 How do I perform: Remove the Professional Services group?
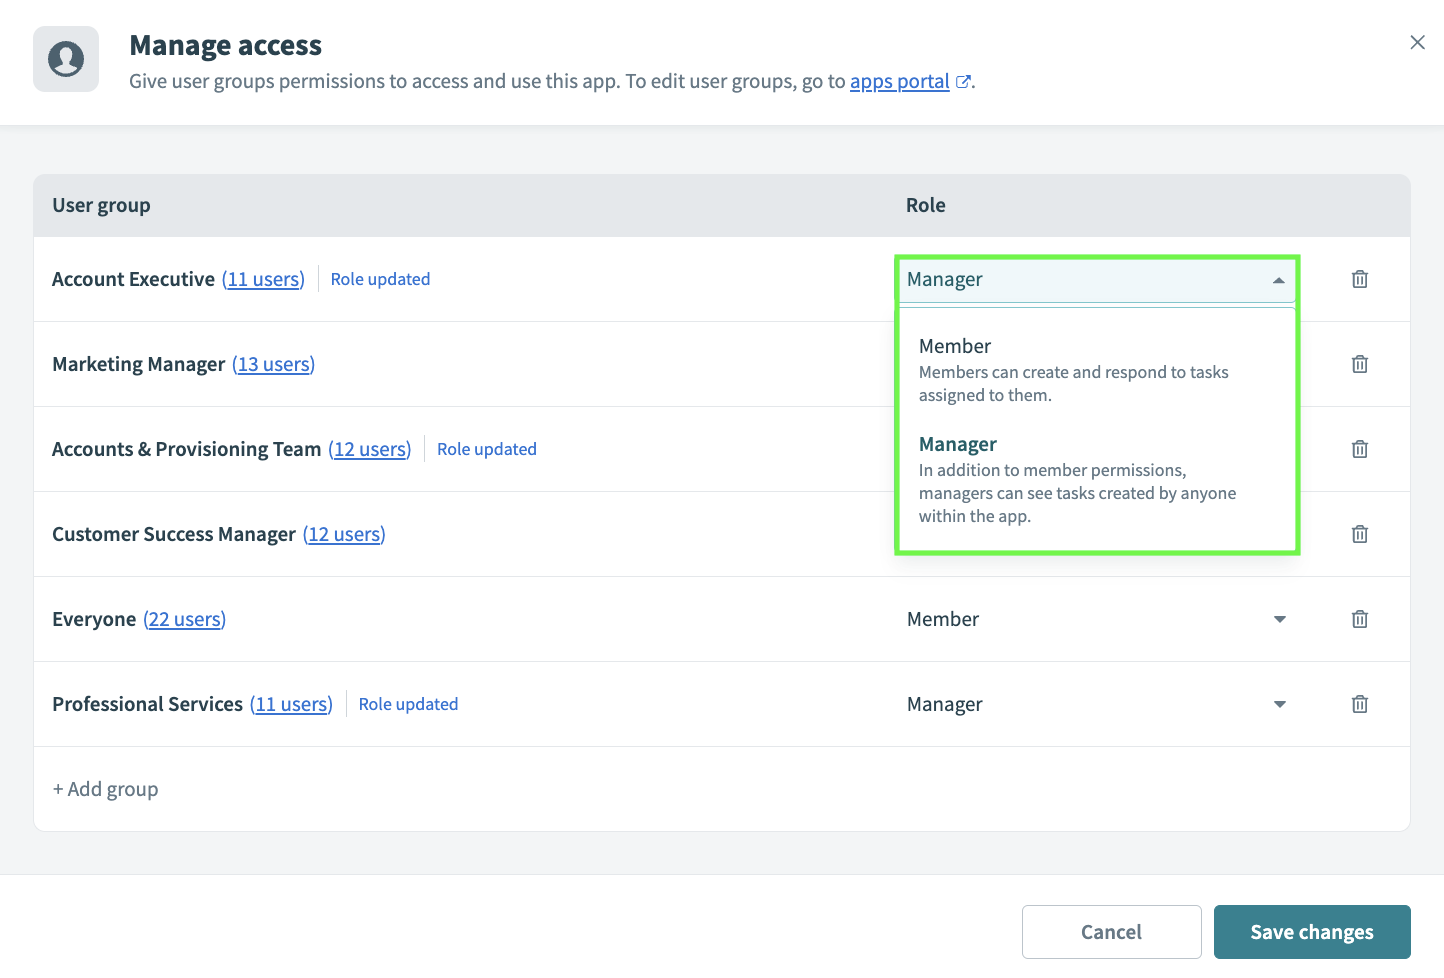coord(1359,704)
